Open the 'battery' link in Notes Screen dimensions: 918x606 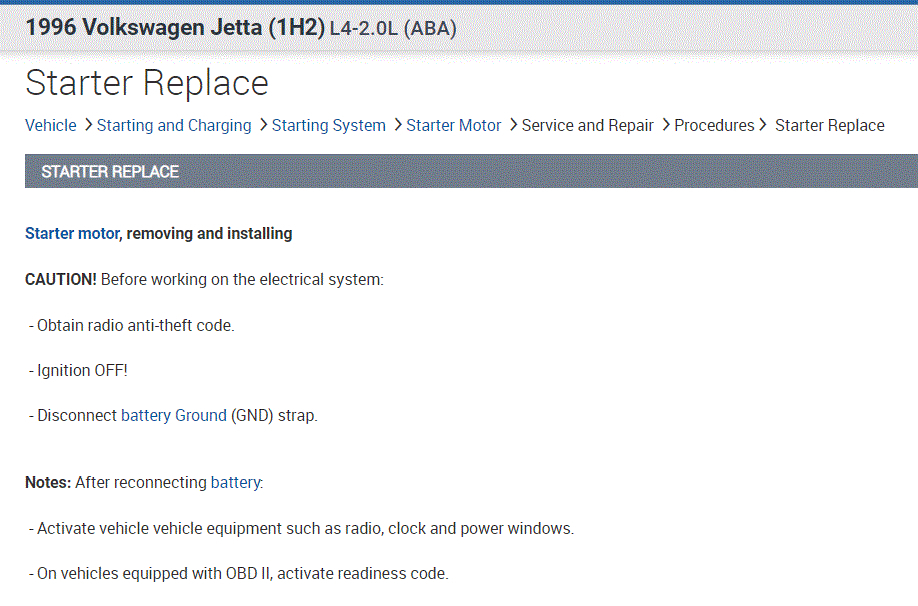235,482
